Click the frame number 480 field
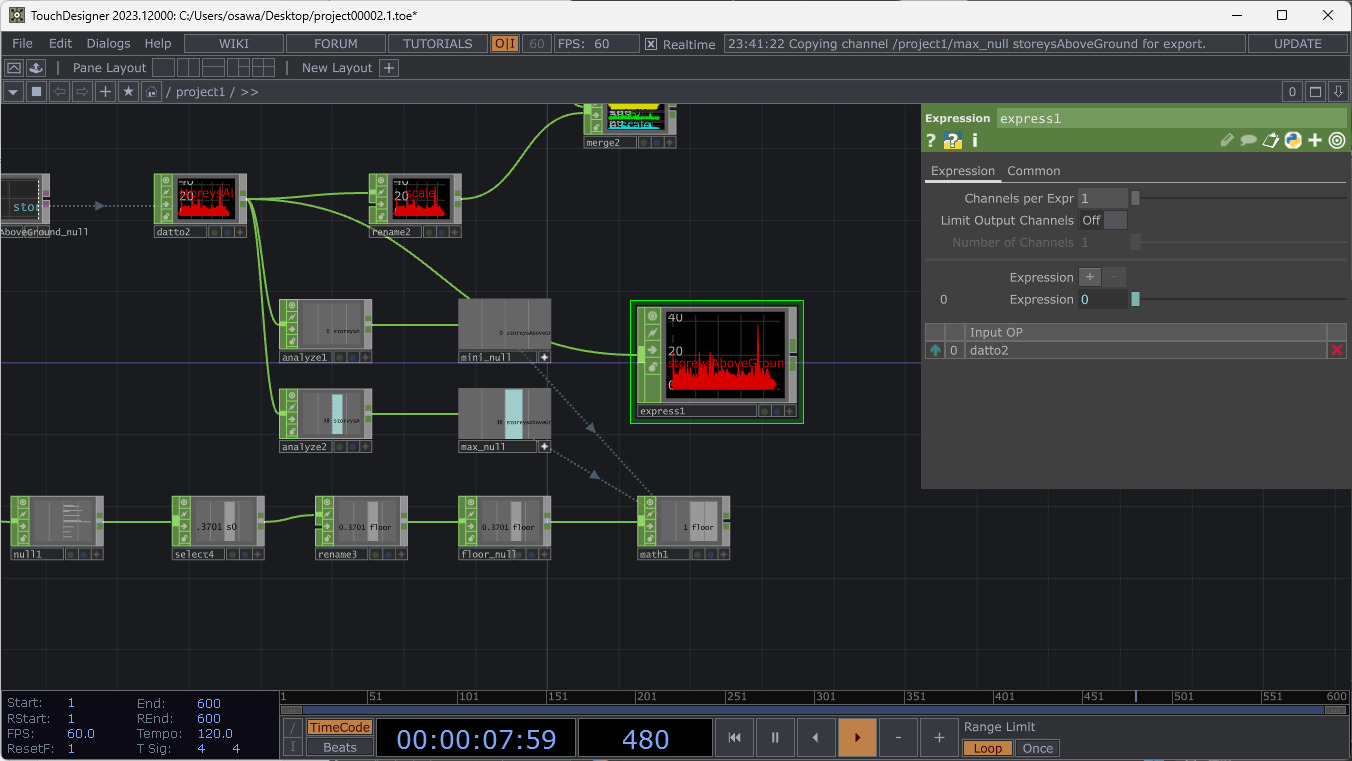 [x=645, y=739]
